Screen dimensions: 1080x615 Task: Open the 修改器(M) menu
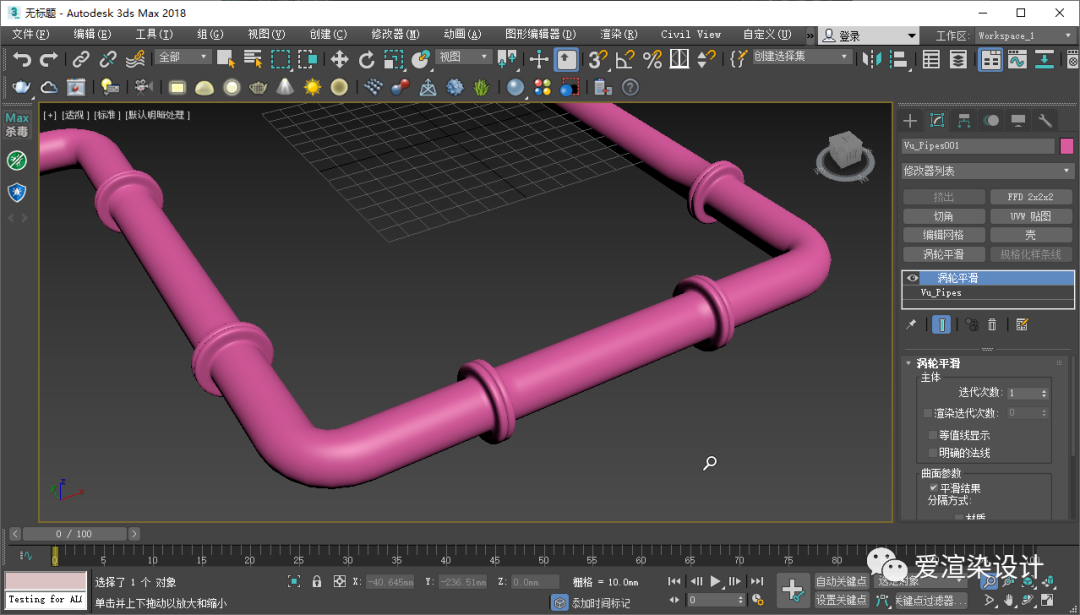(395, 34)
